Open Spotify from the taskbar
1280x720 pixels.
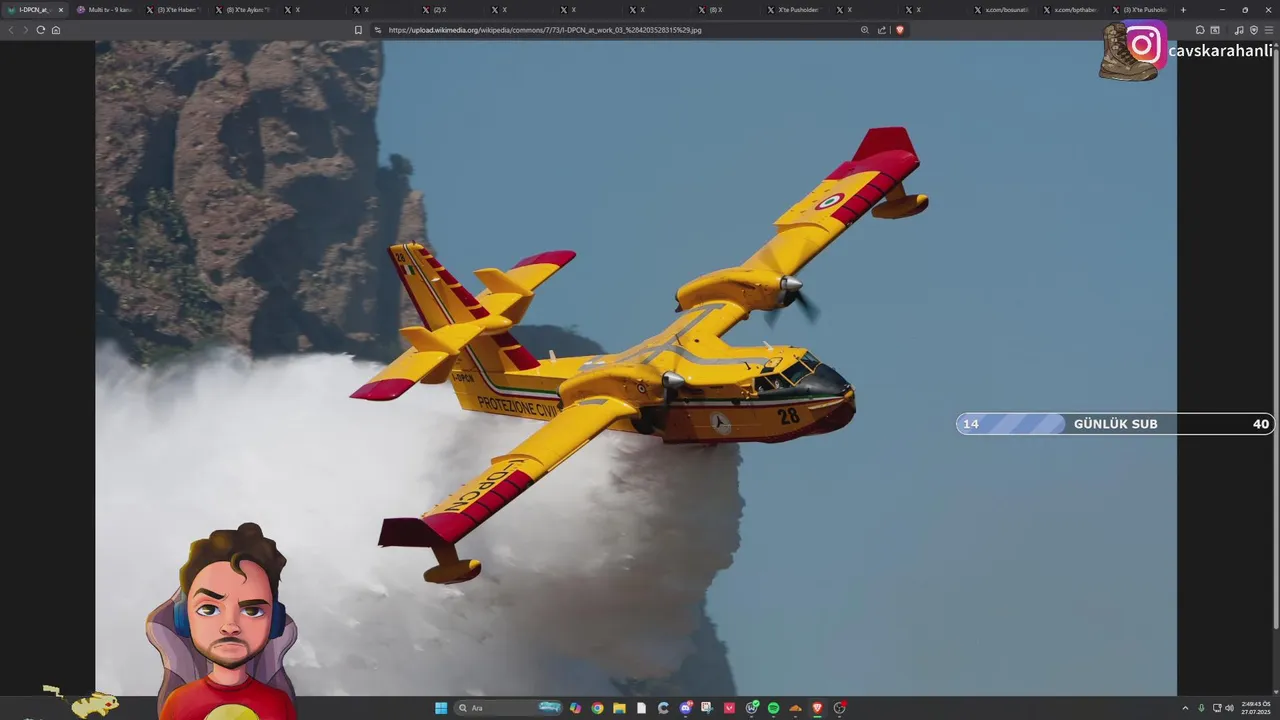pyautogui.click(x=774, y=708)
